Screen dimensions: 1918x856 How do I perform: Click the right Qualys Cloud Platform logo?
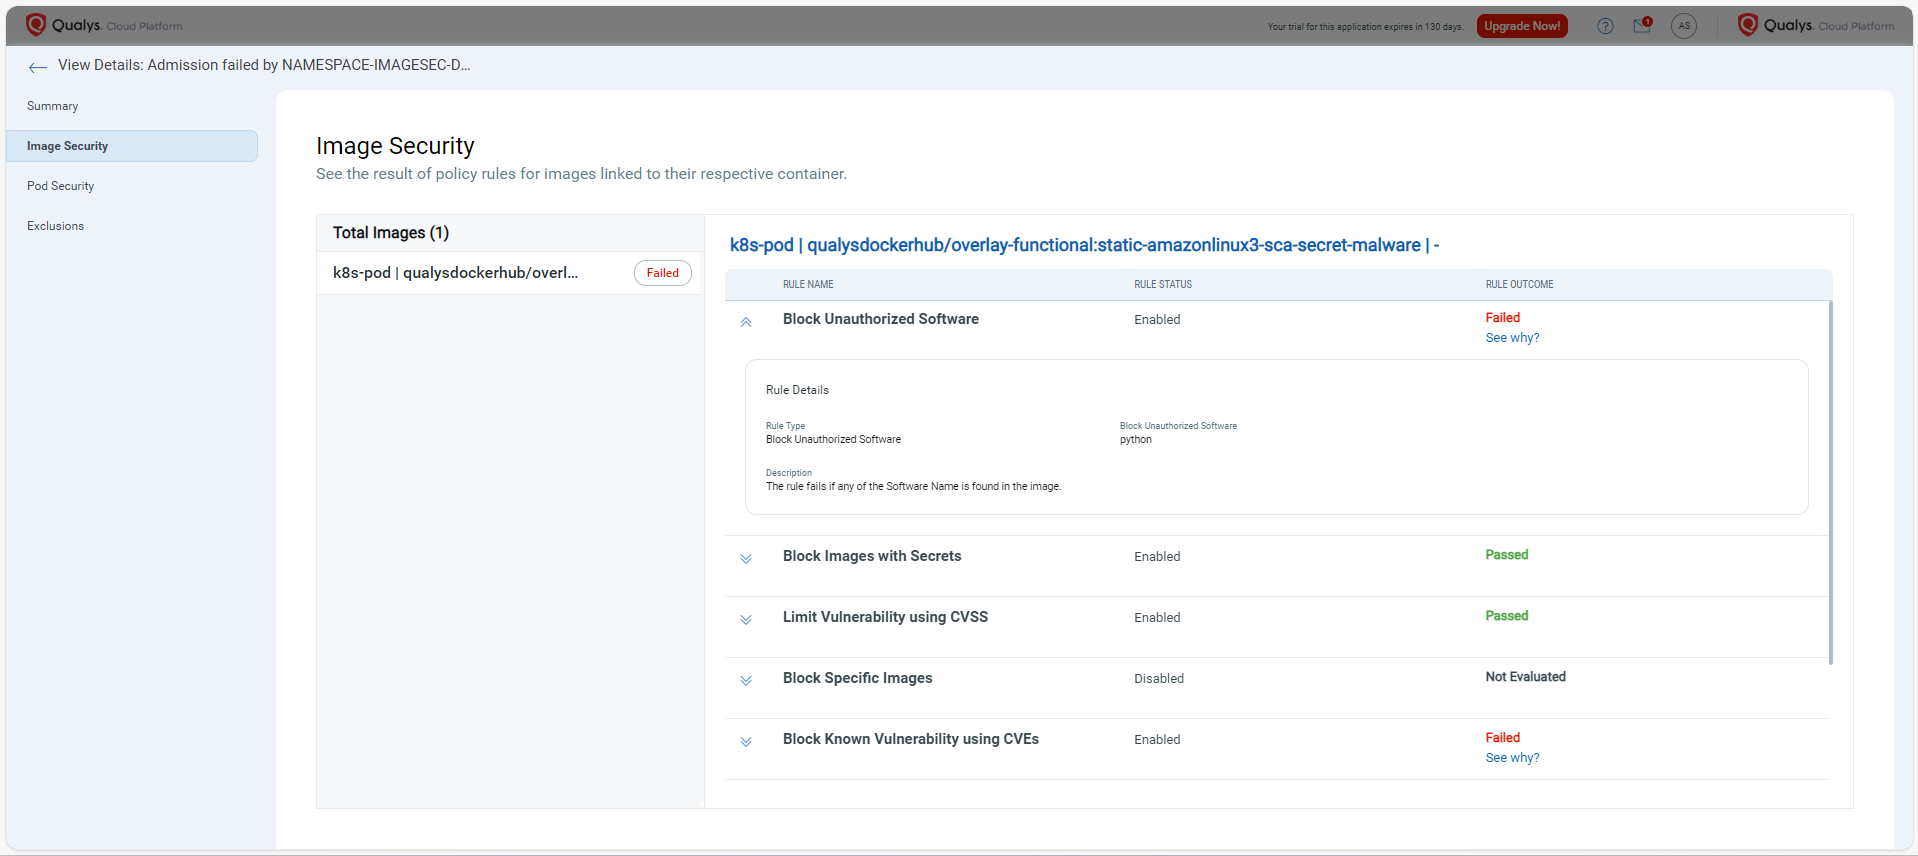tap(1816, 25)
